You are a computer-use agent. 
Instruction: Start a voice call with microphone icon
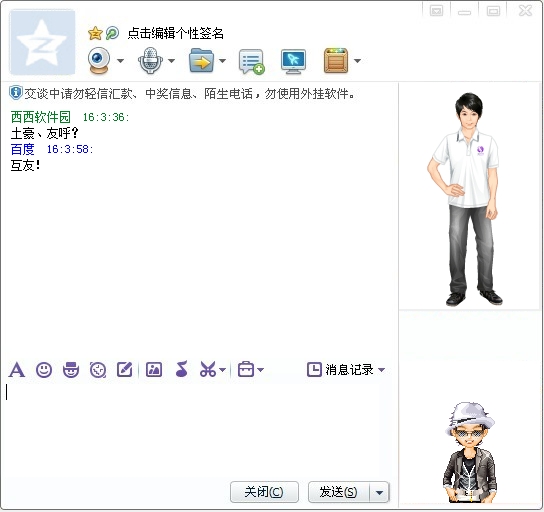[150, 60]
